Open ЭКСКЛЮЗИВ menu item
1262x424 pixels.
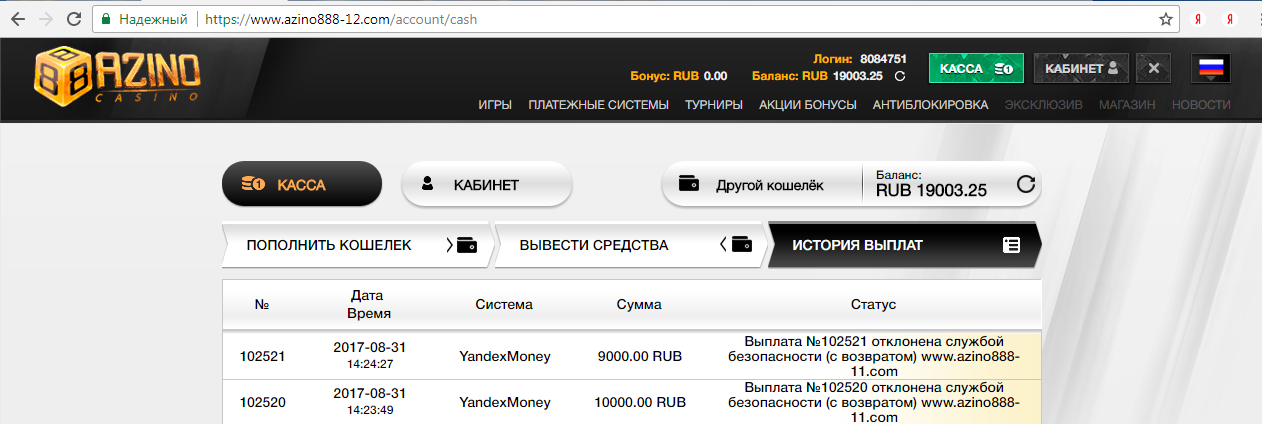tap(1043, 105)
